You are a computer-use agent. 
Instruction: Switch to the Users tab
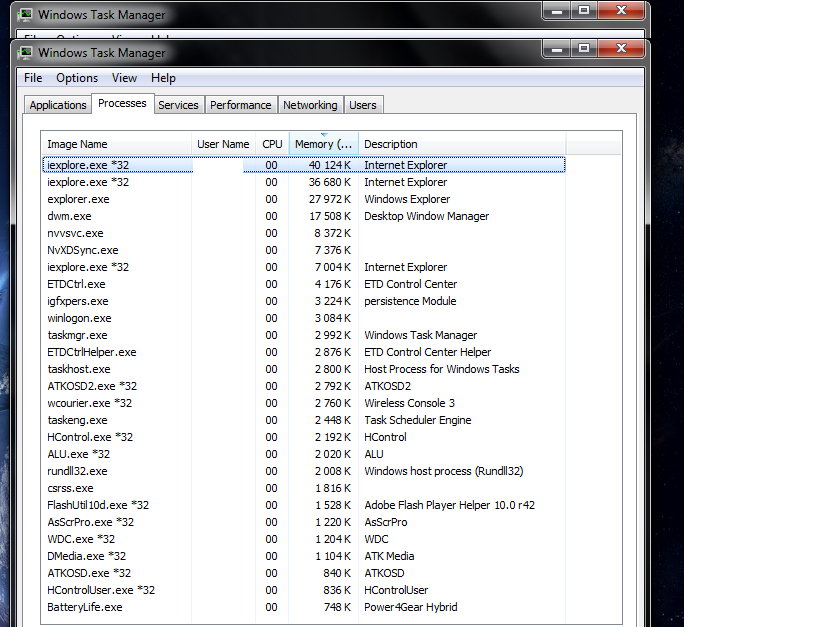(362, 105)
